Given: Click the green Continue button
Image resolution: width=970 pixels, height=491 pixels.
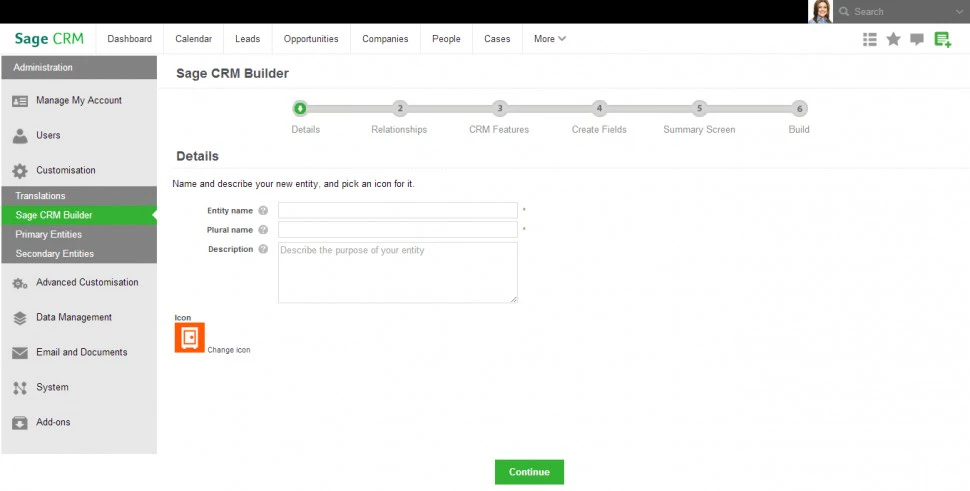Looking at the screenshot, I should pyautogui.click(x=529, y=472).
